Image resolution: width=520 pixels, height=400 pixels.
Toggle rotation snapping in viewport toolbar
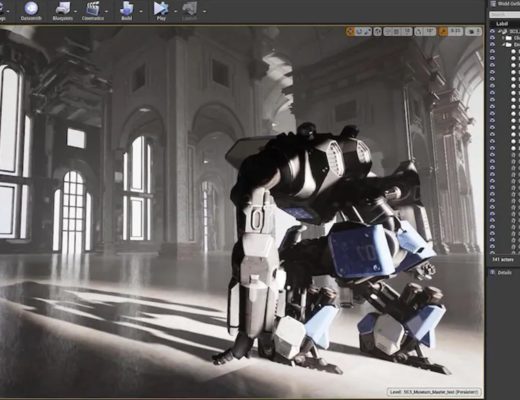coord(419,32)
